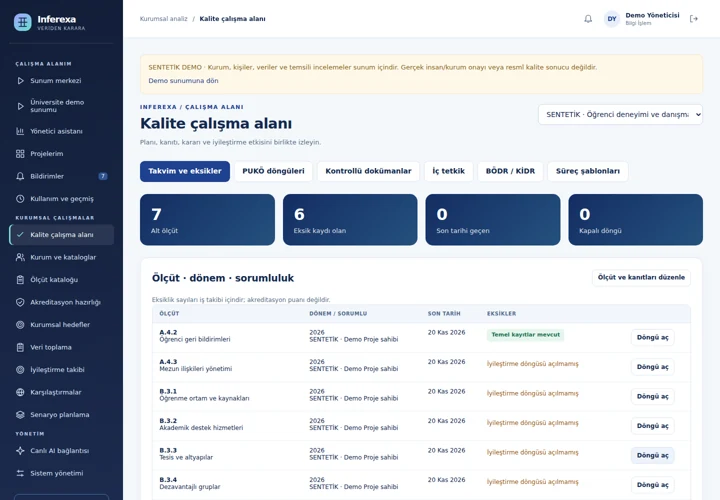
Task: Click Ölçüt kataloğu clipboard icon
Action: coord(20,280)
